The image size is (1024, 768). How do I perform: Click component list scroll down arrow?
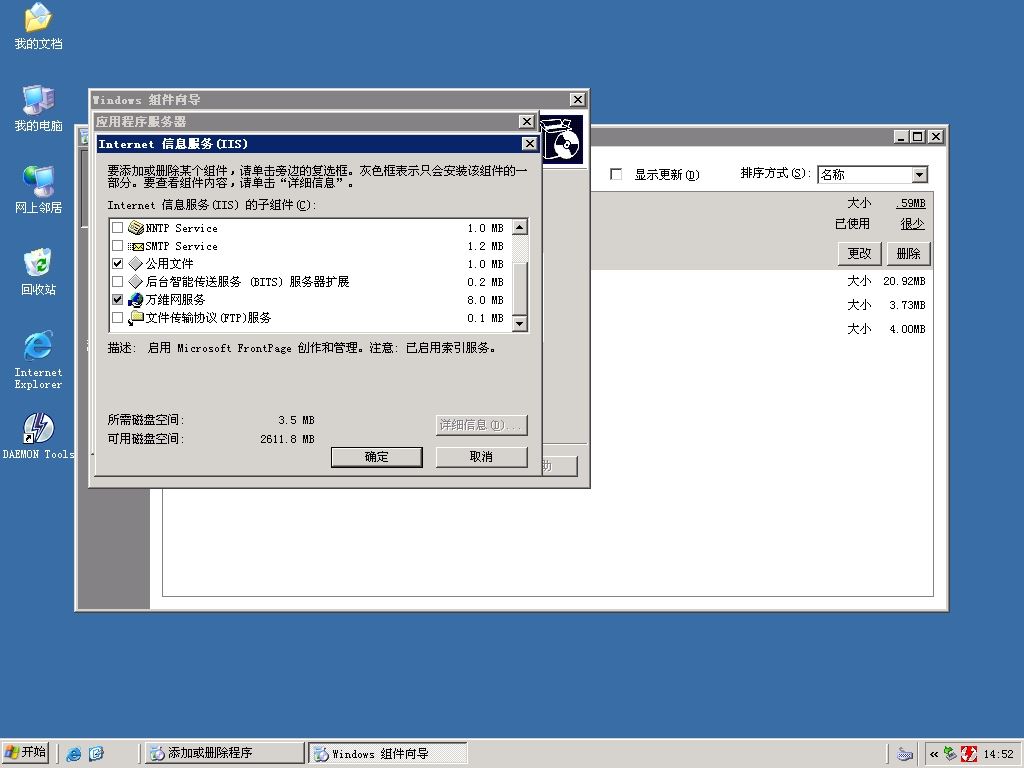pos(520,323)
